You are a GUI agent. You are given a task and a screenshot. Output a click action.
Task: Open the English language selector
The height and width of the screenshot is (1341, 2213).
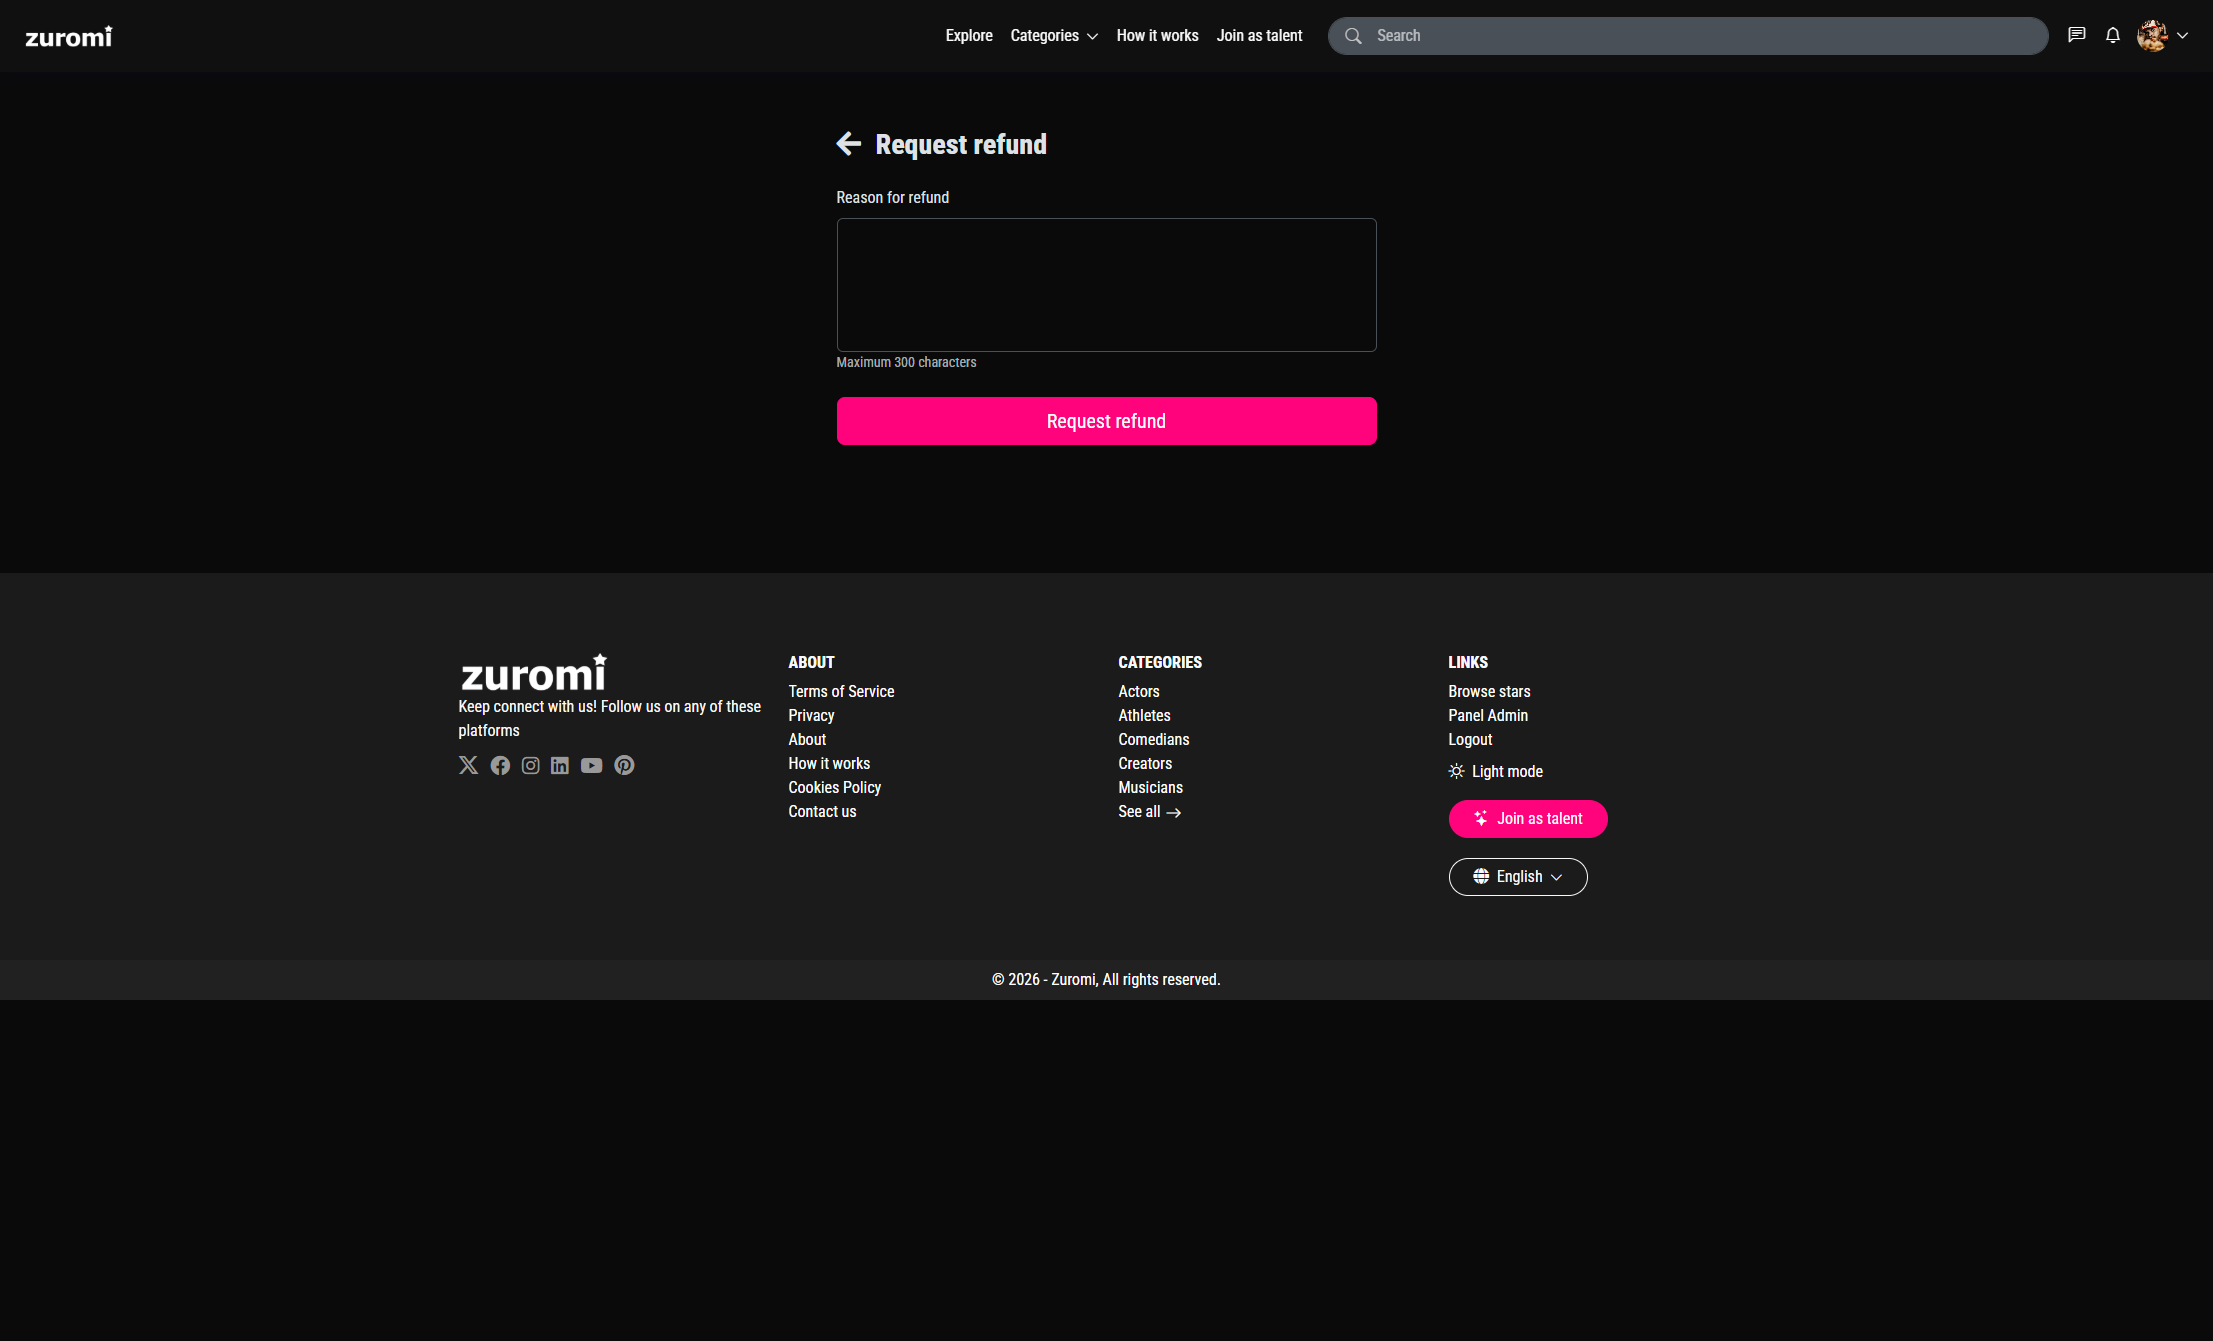[x=1517, y=877]
